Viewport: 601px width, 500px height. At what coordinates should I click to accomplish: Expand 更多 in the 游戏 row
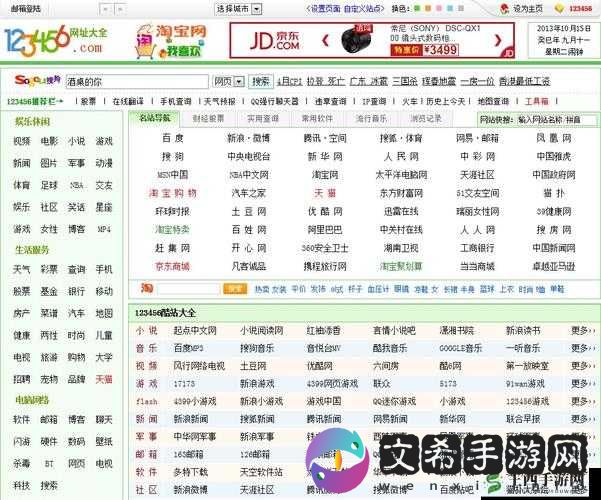[583, 383]
